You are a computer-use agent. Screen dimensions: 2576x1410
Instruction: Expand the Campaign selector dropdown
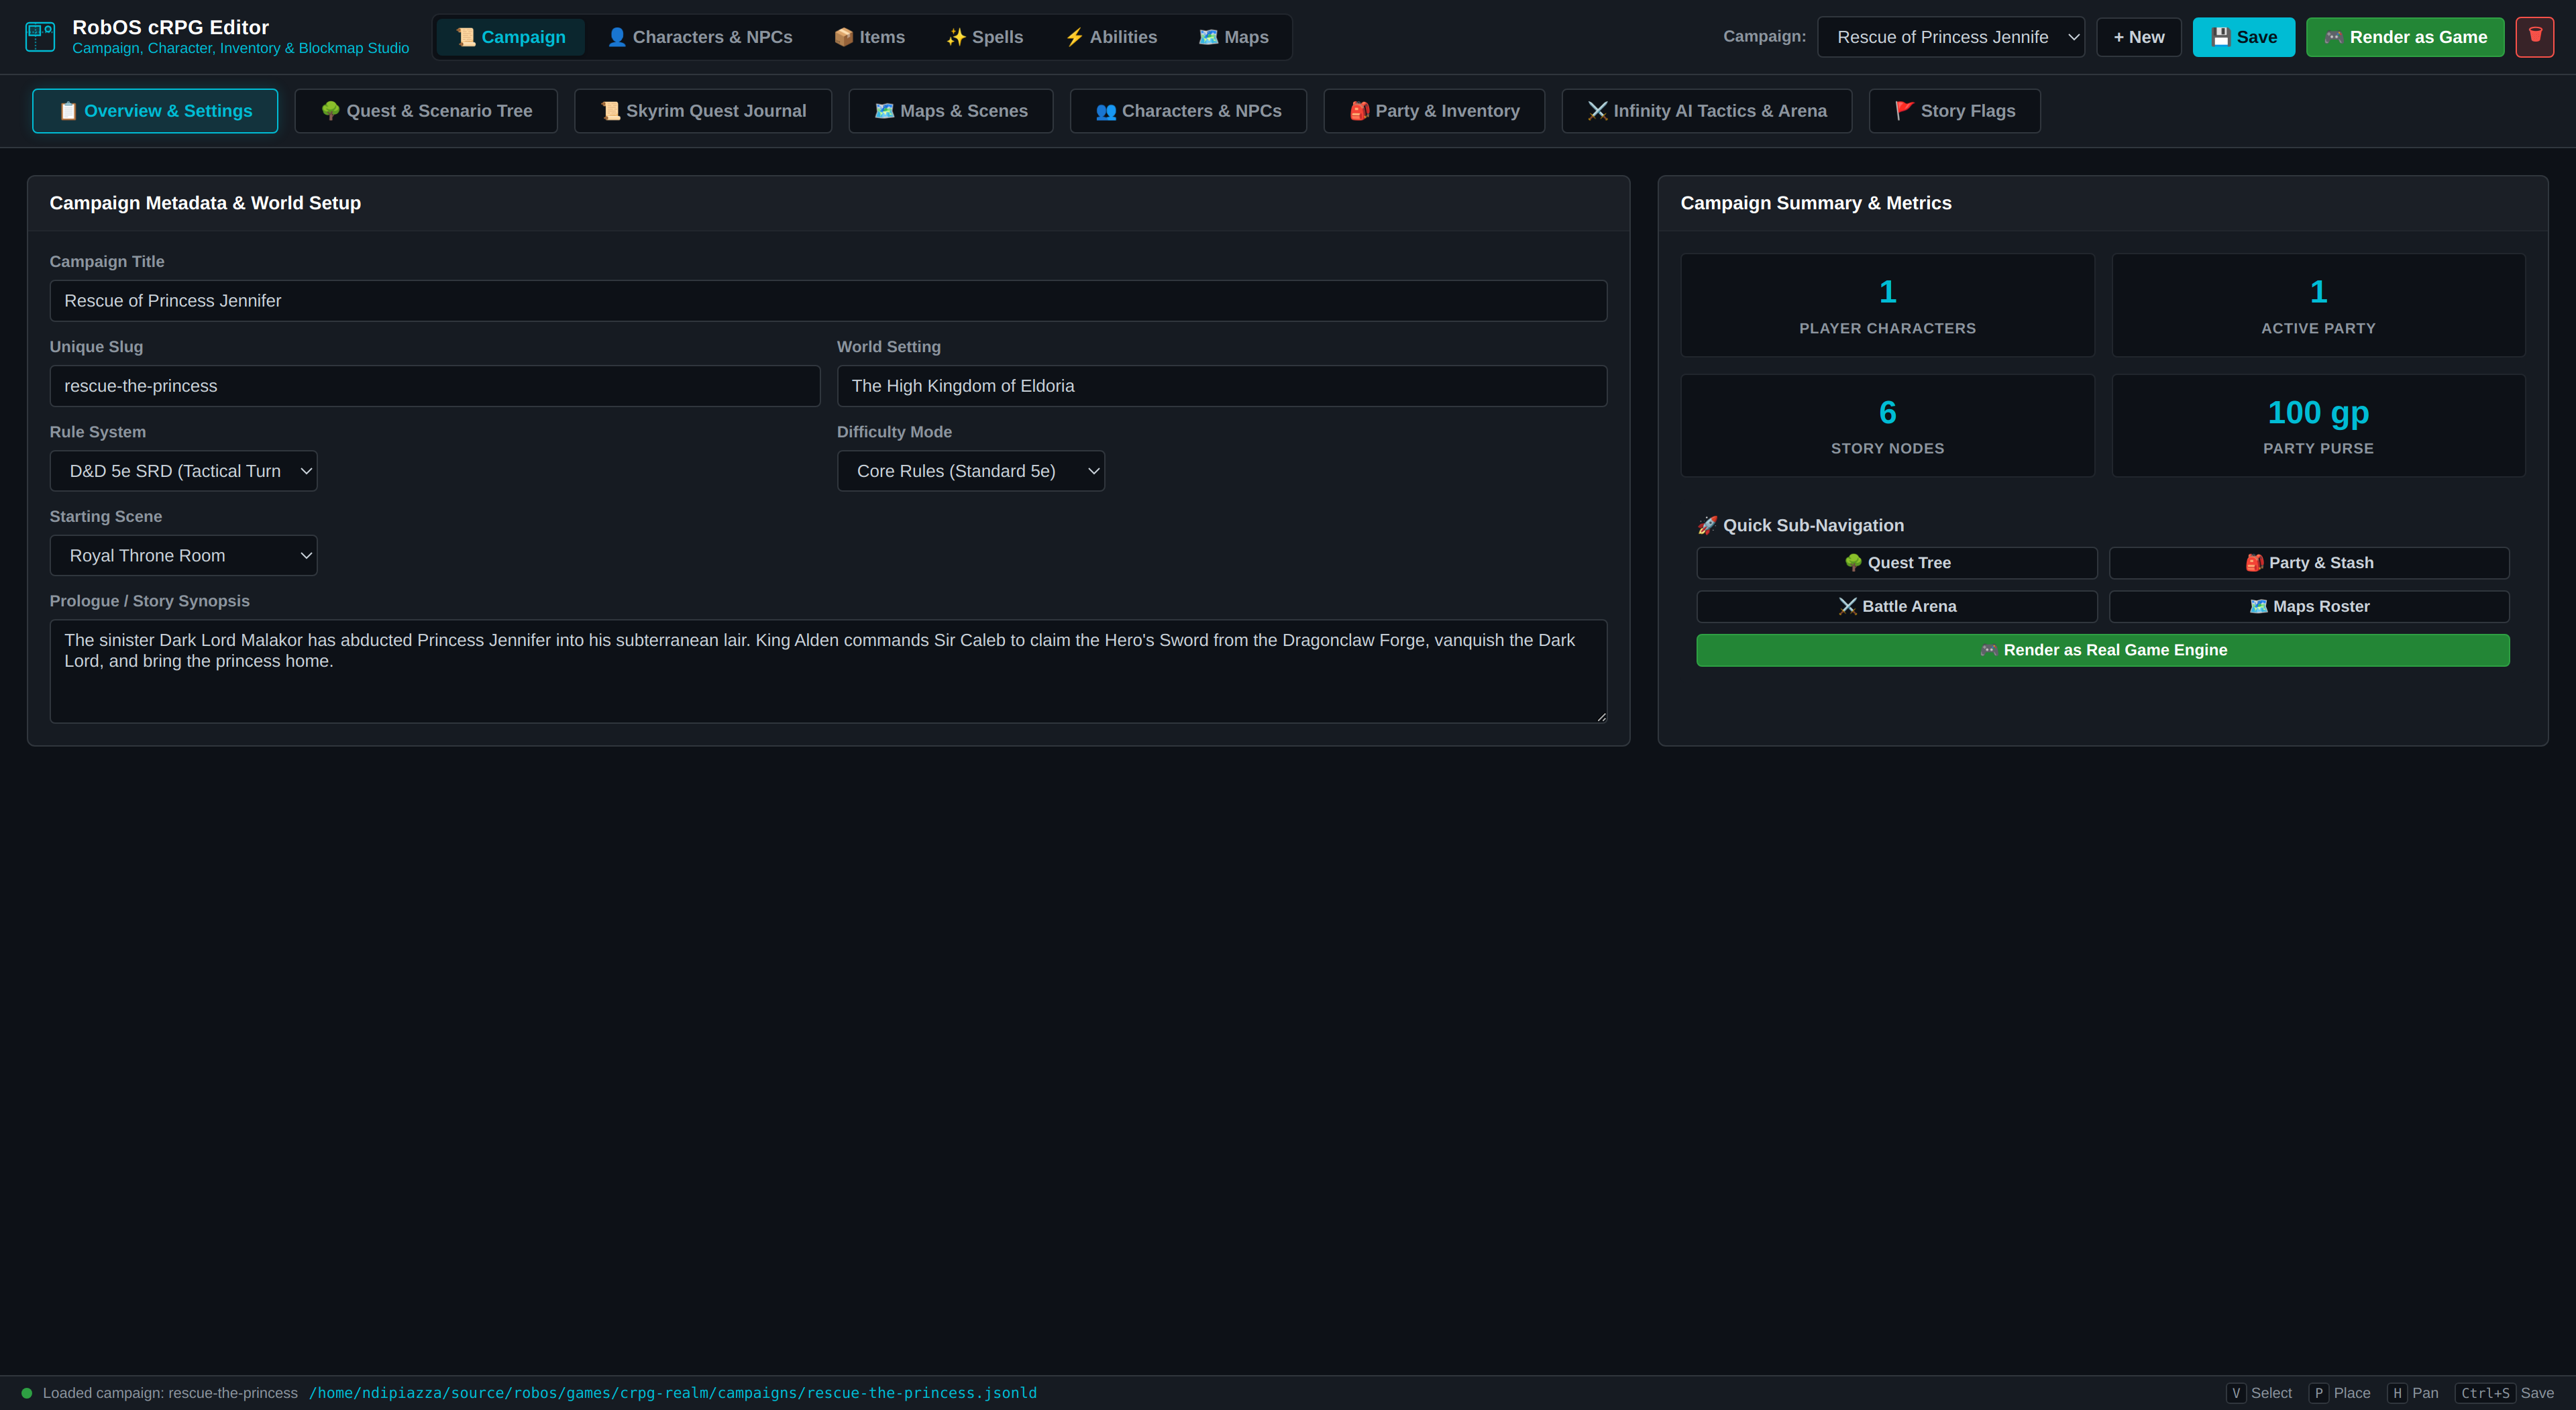[1950, 37]
